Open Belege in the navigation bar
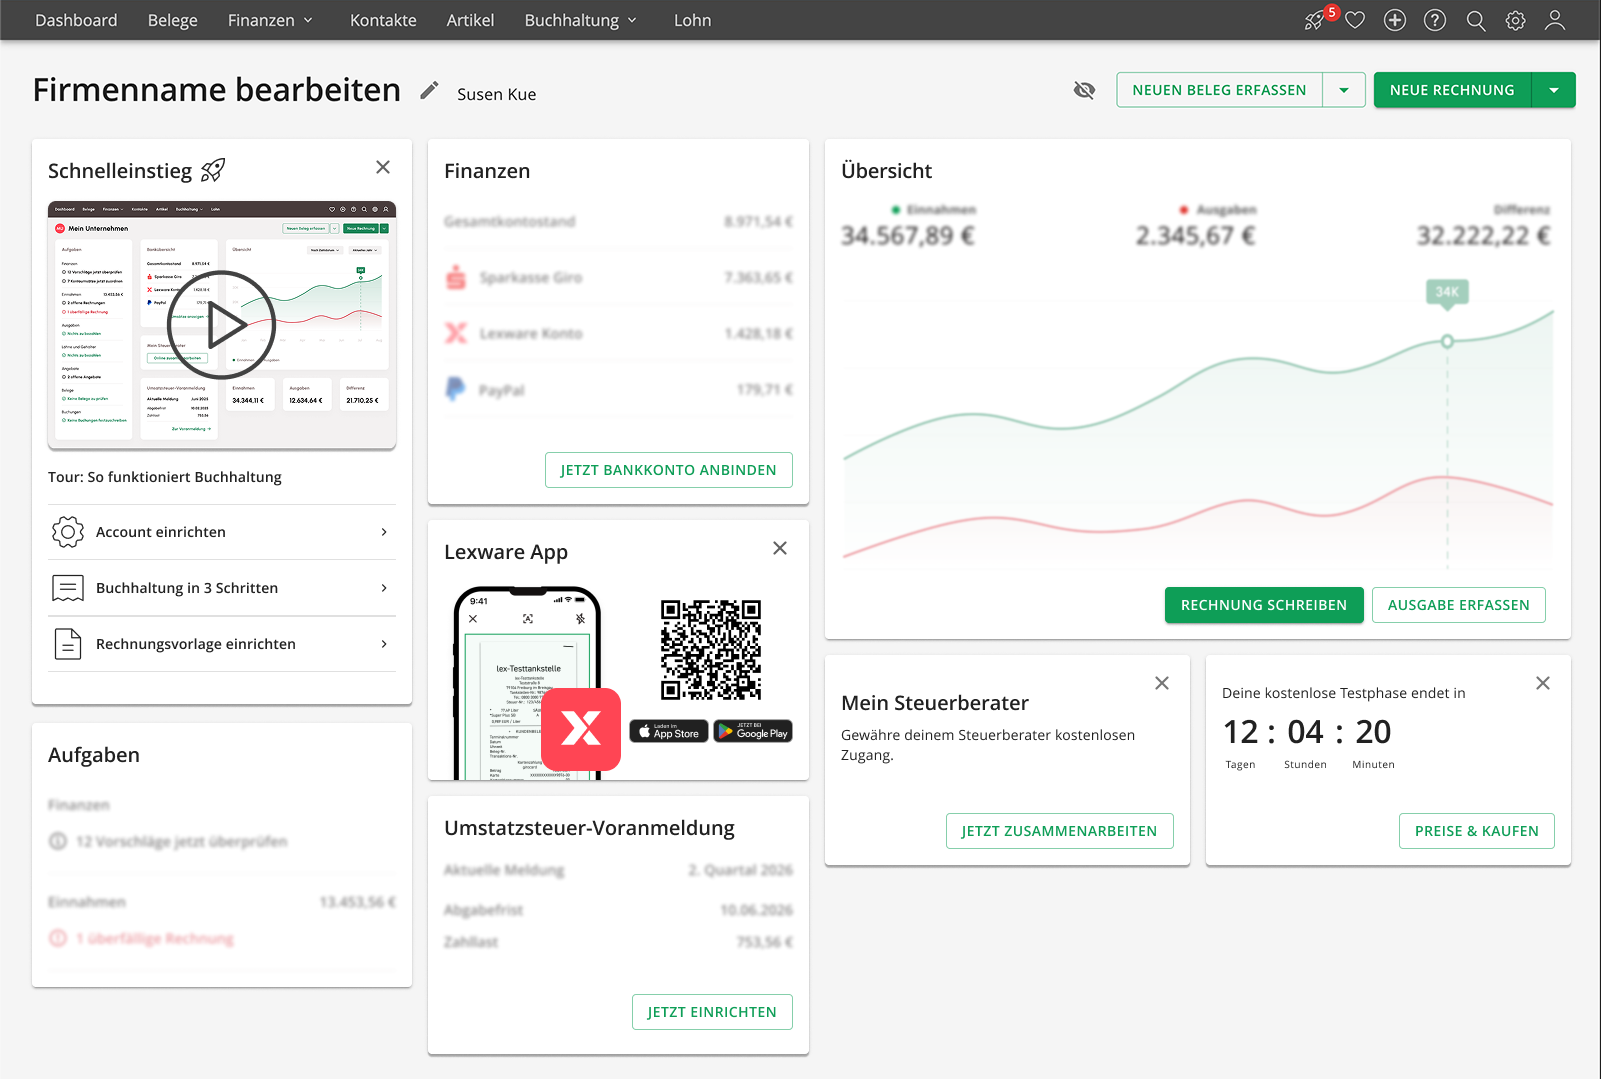 172,20
